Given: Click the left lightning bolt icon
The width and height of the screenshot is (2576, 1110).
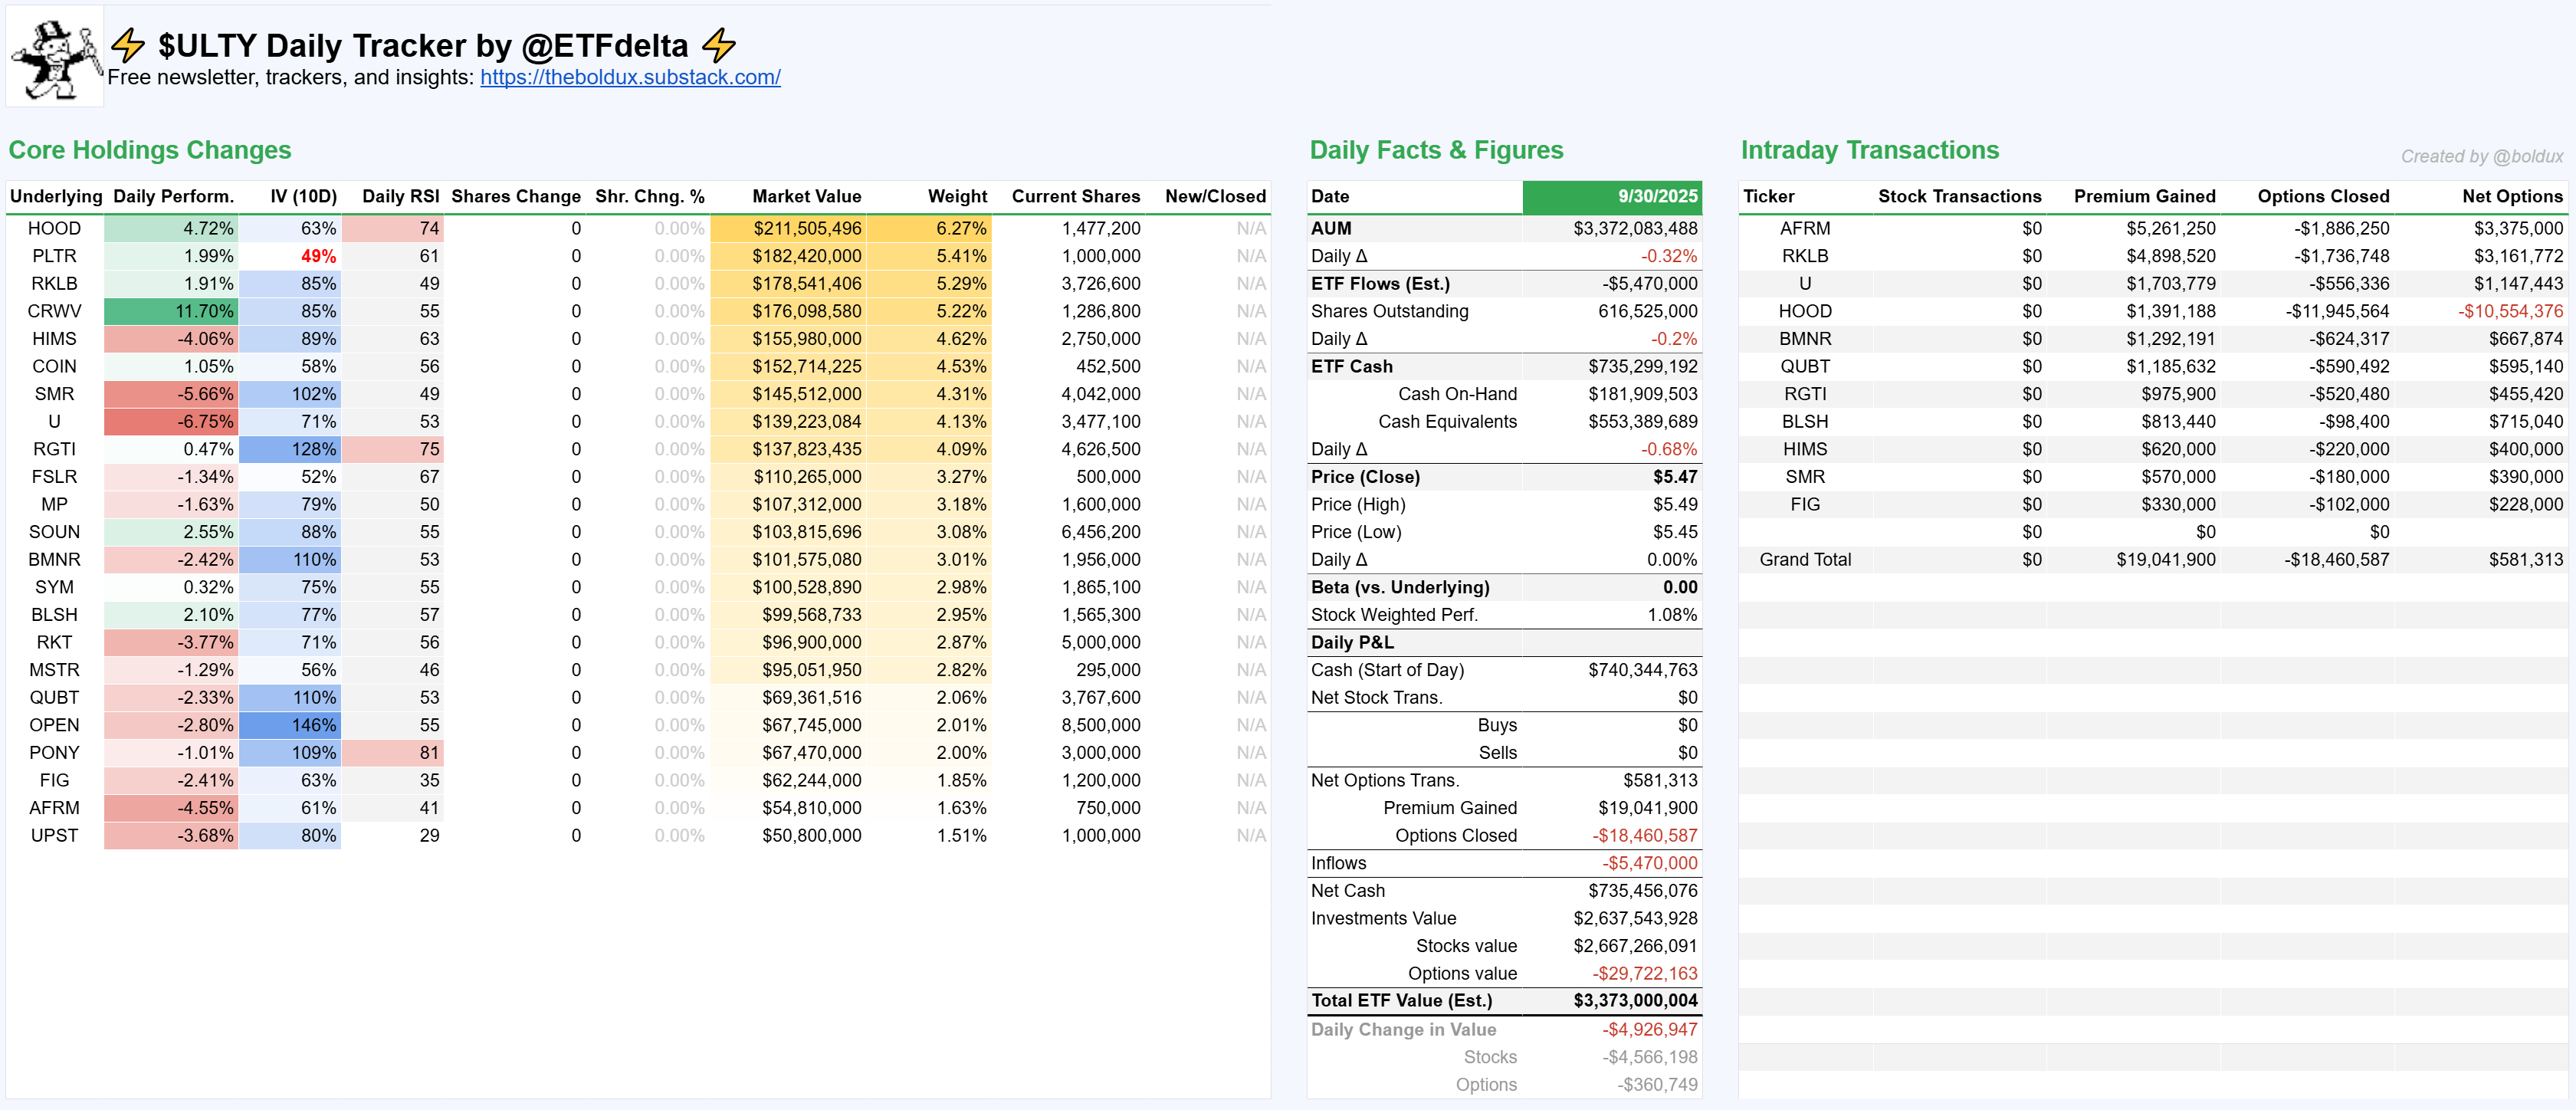Looking at the screenshot, I should (128, 45).
